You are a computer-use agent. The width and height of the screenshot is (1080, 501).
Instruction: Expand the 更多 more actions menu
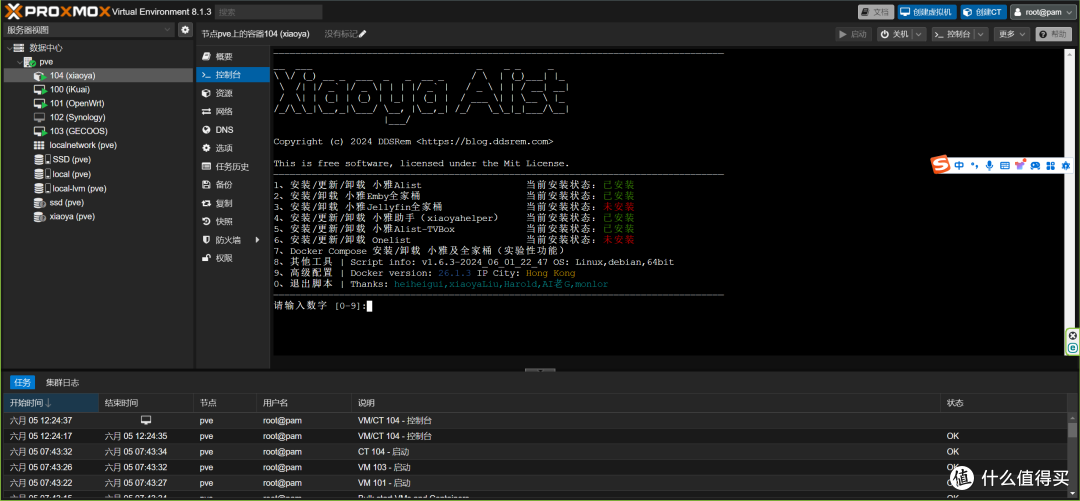1011,34
